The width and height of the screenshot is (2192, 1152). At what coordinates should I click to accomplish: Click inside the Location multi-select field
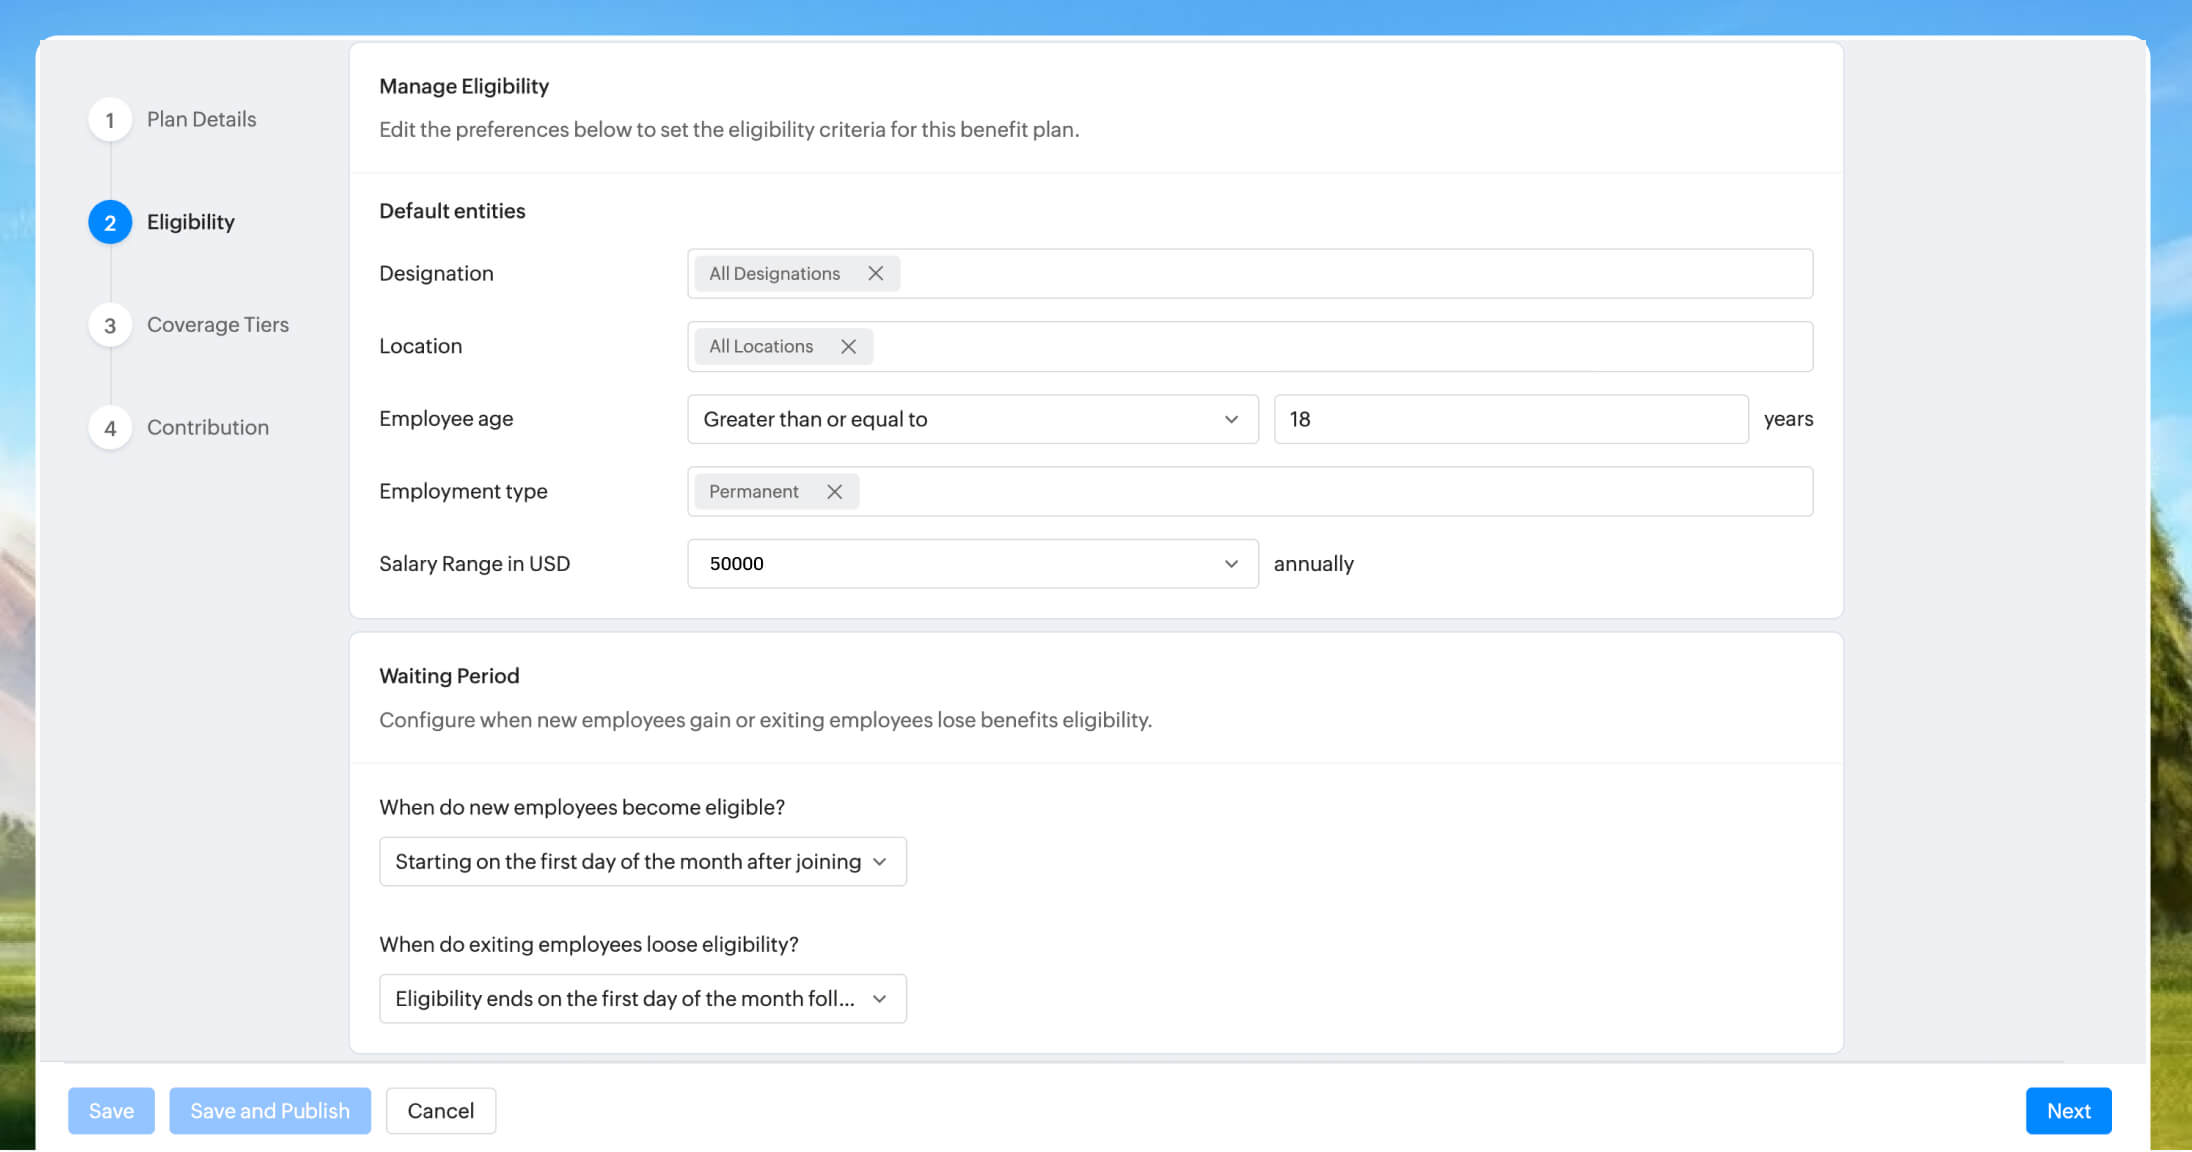coord(1250,346)
